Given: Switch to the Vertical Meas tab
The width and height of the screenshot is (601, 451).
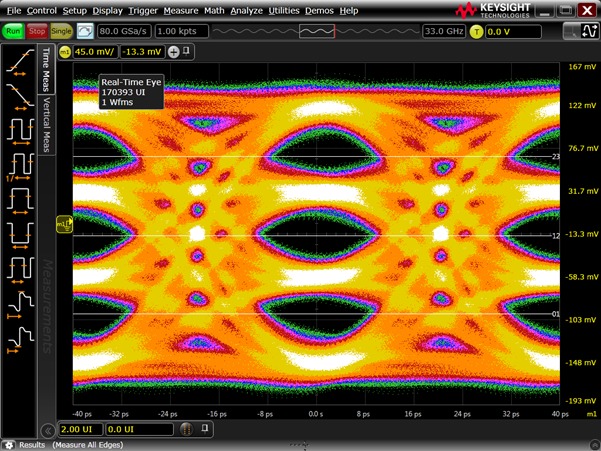Looking at the screenshot, I should point(46,125).
